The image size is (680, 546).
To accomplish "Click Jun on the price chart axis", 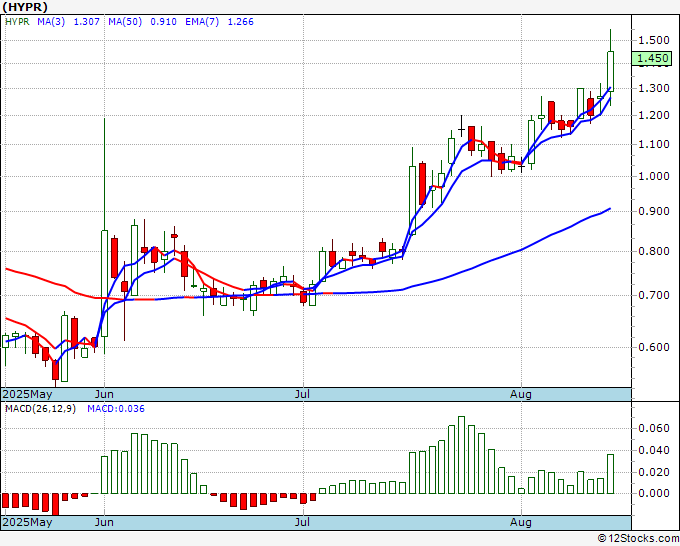I will [104, 394].
